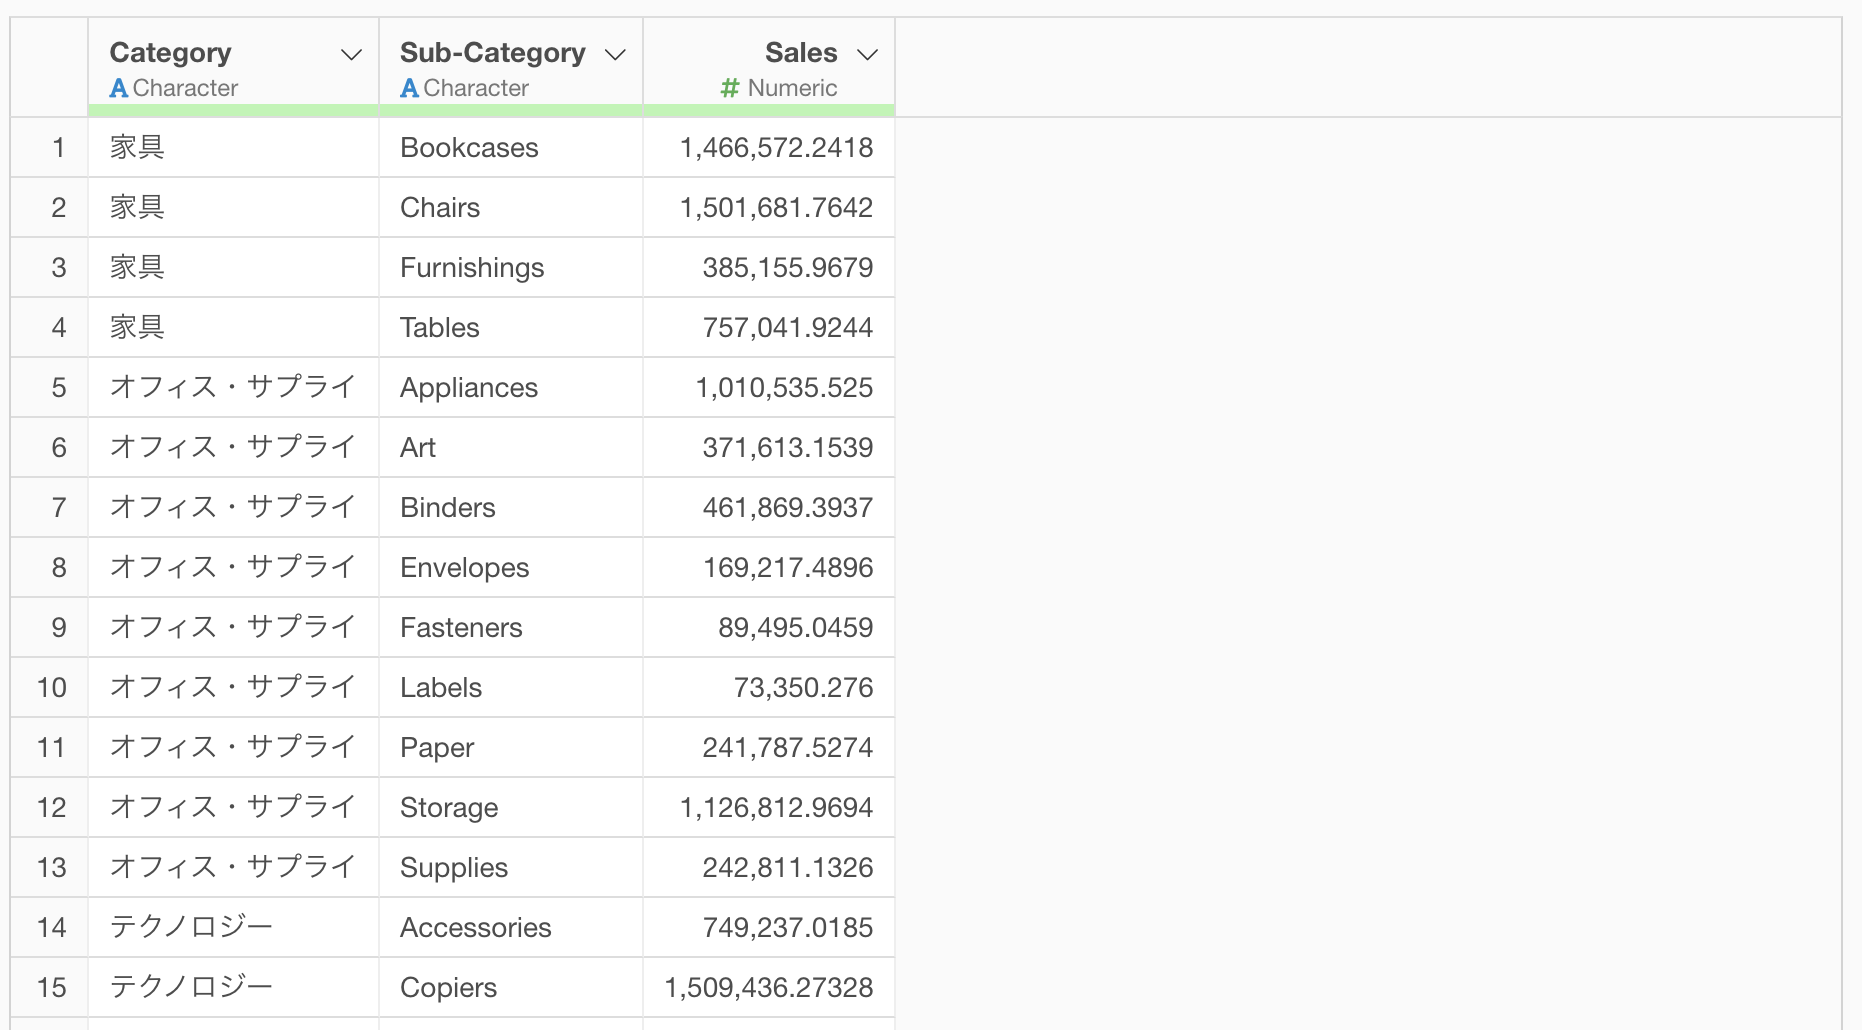Open the Sub-Category column dropdown arrow
The height and width of the screenshot is (1030, 1862).
[x=616, y=54]
